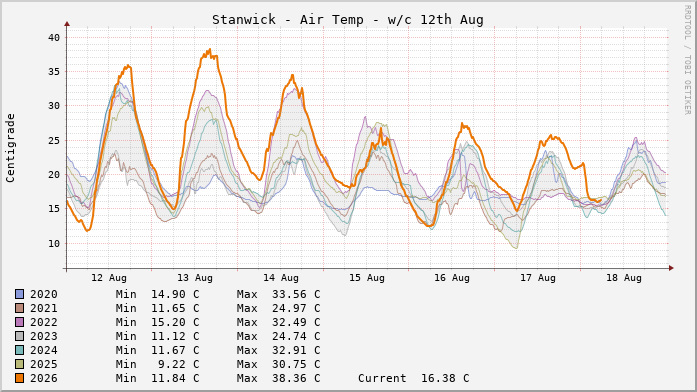Click the y-axis arrowhead at top
Image resolution: width=697 pixels, height=392 pixels.
[67, 24]
